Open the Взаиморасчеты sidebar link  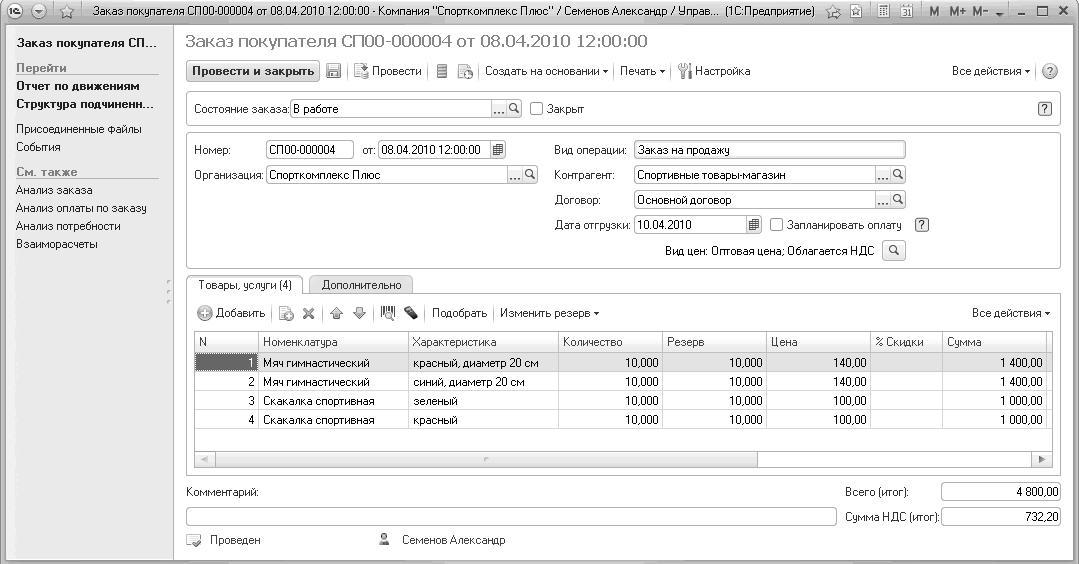56,243
